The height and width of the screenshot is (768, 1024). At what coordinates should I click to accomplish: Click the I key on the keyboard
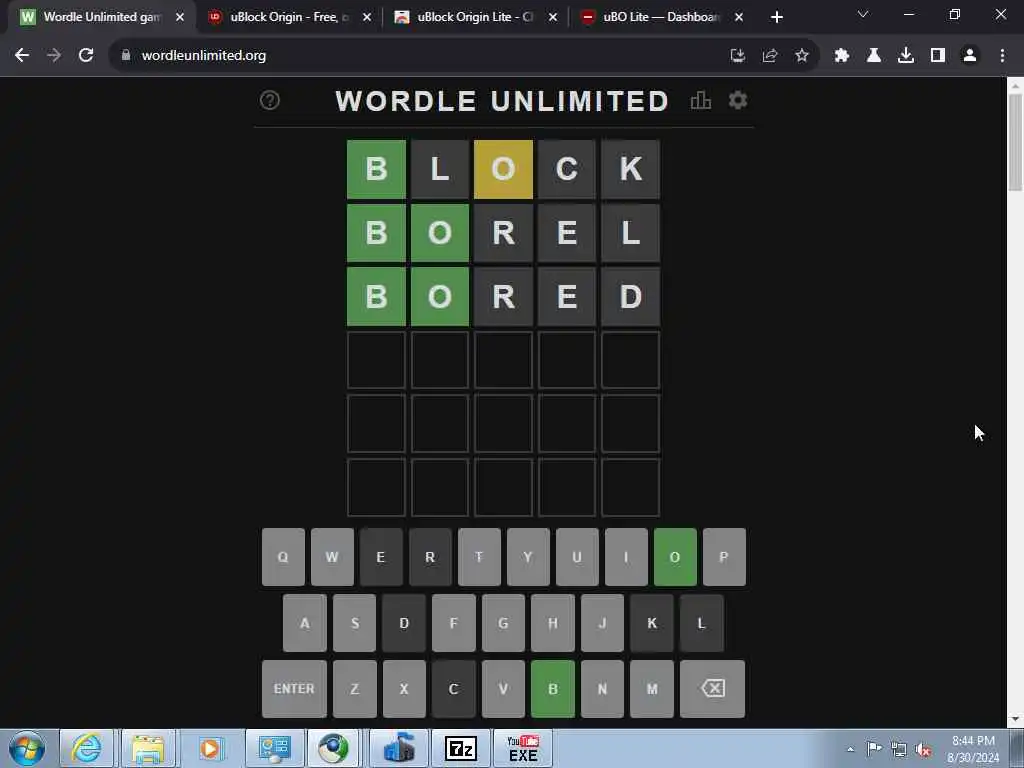click(626, 557)
